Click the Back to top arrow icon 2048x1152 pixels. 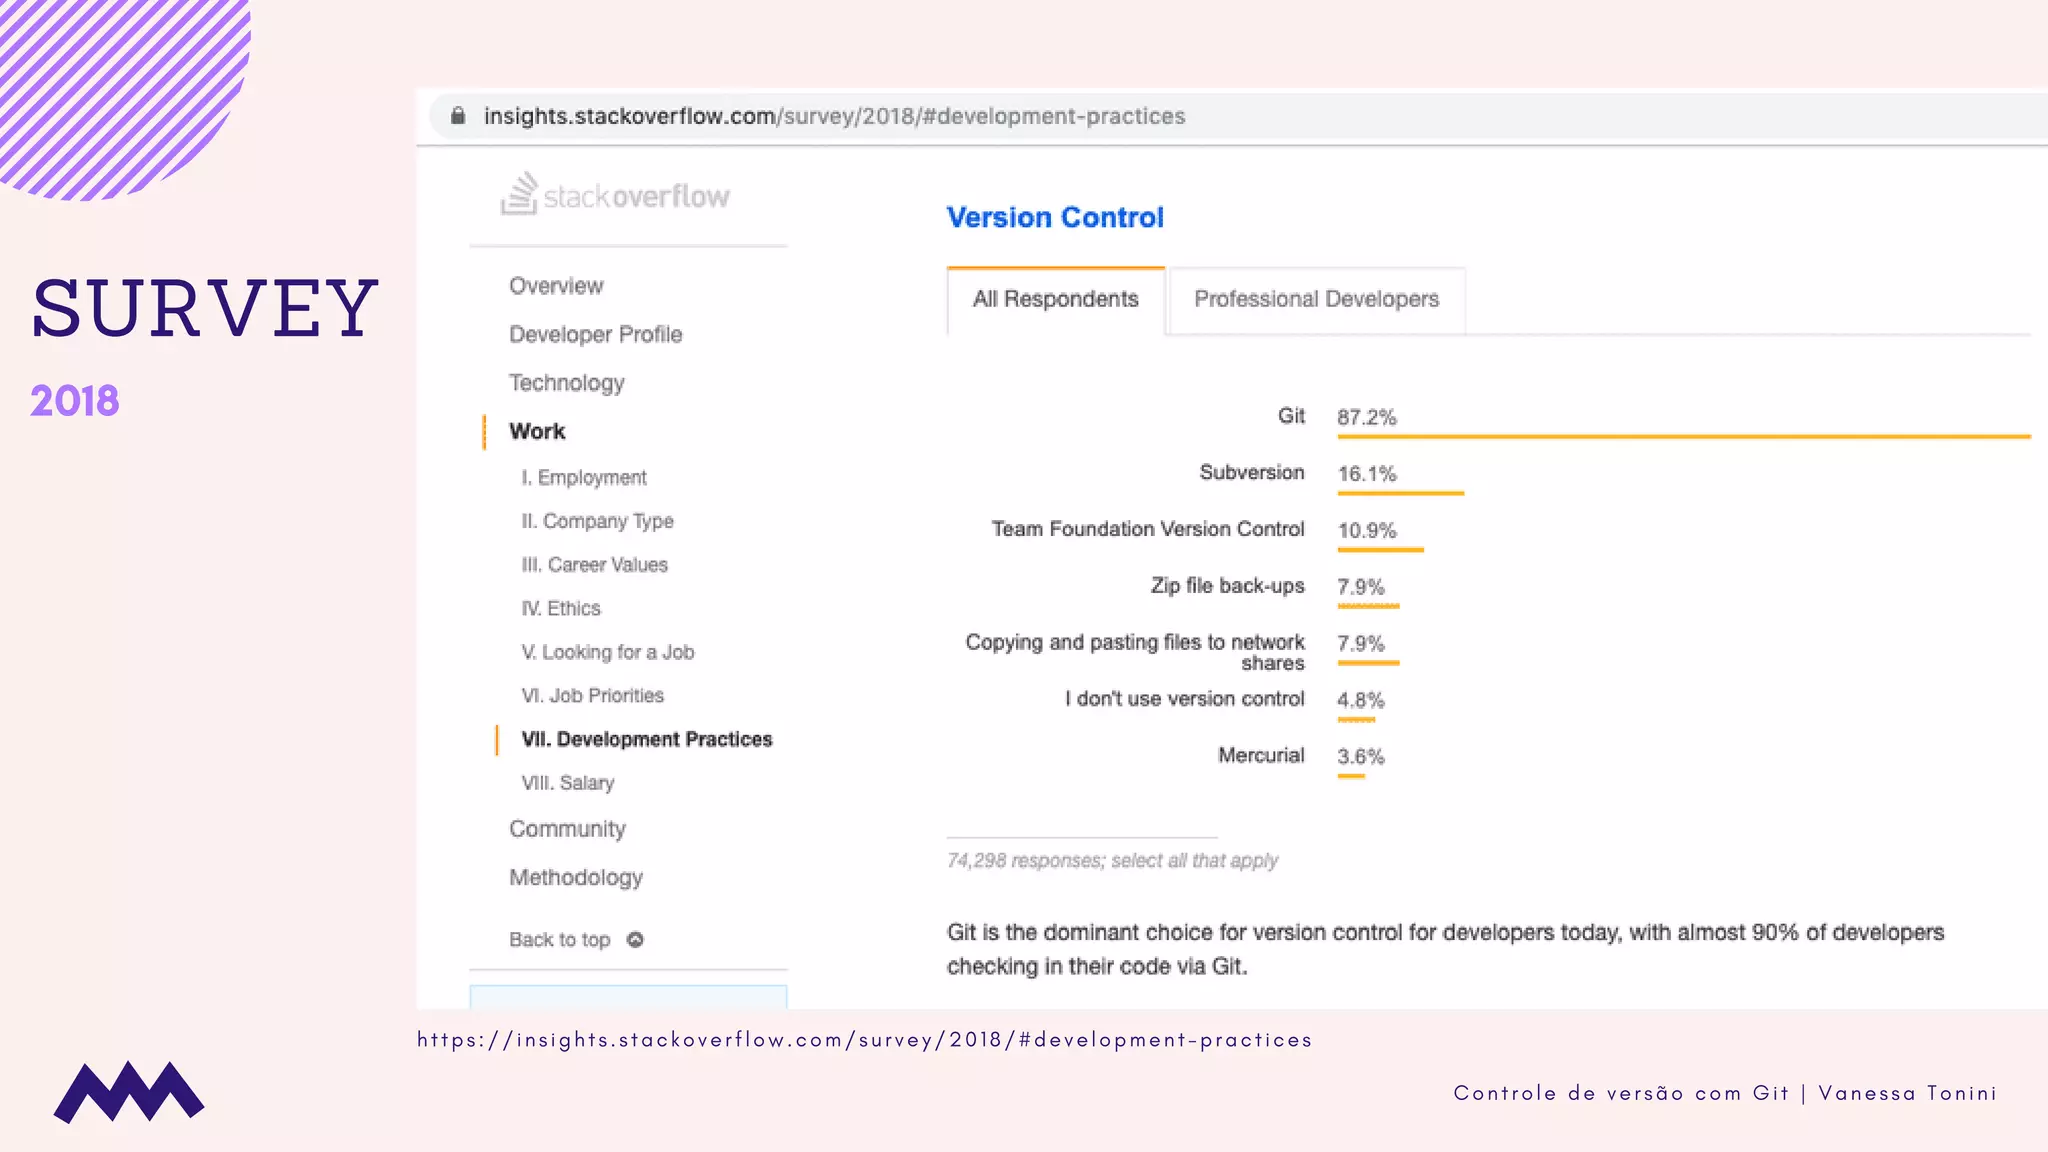click(635, 940)
